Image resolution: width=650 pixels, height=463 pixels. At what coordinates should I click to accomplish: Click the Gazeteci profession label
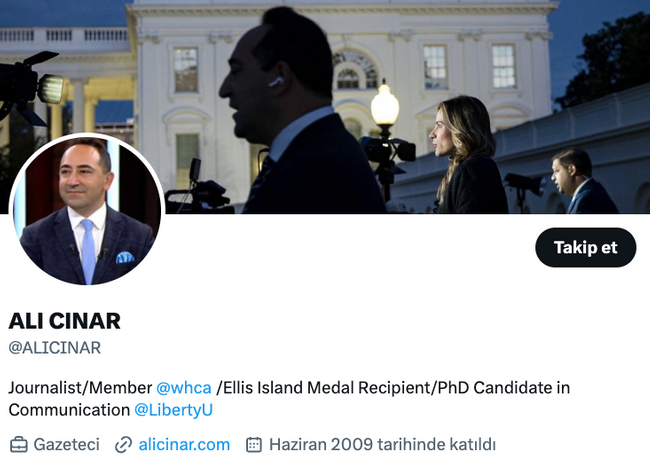pos(66,444)
